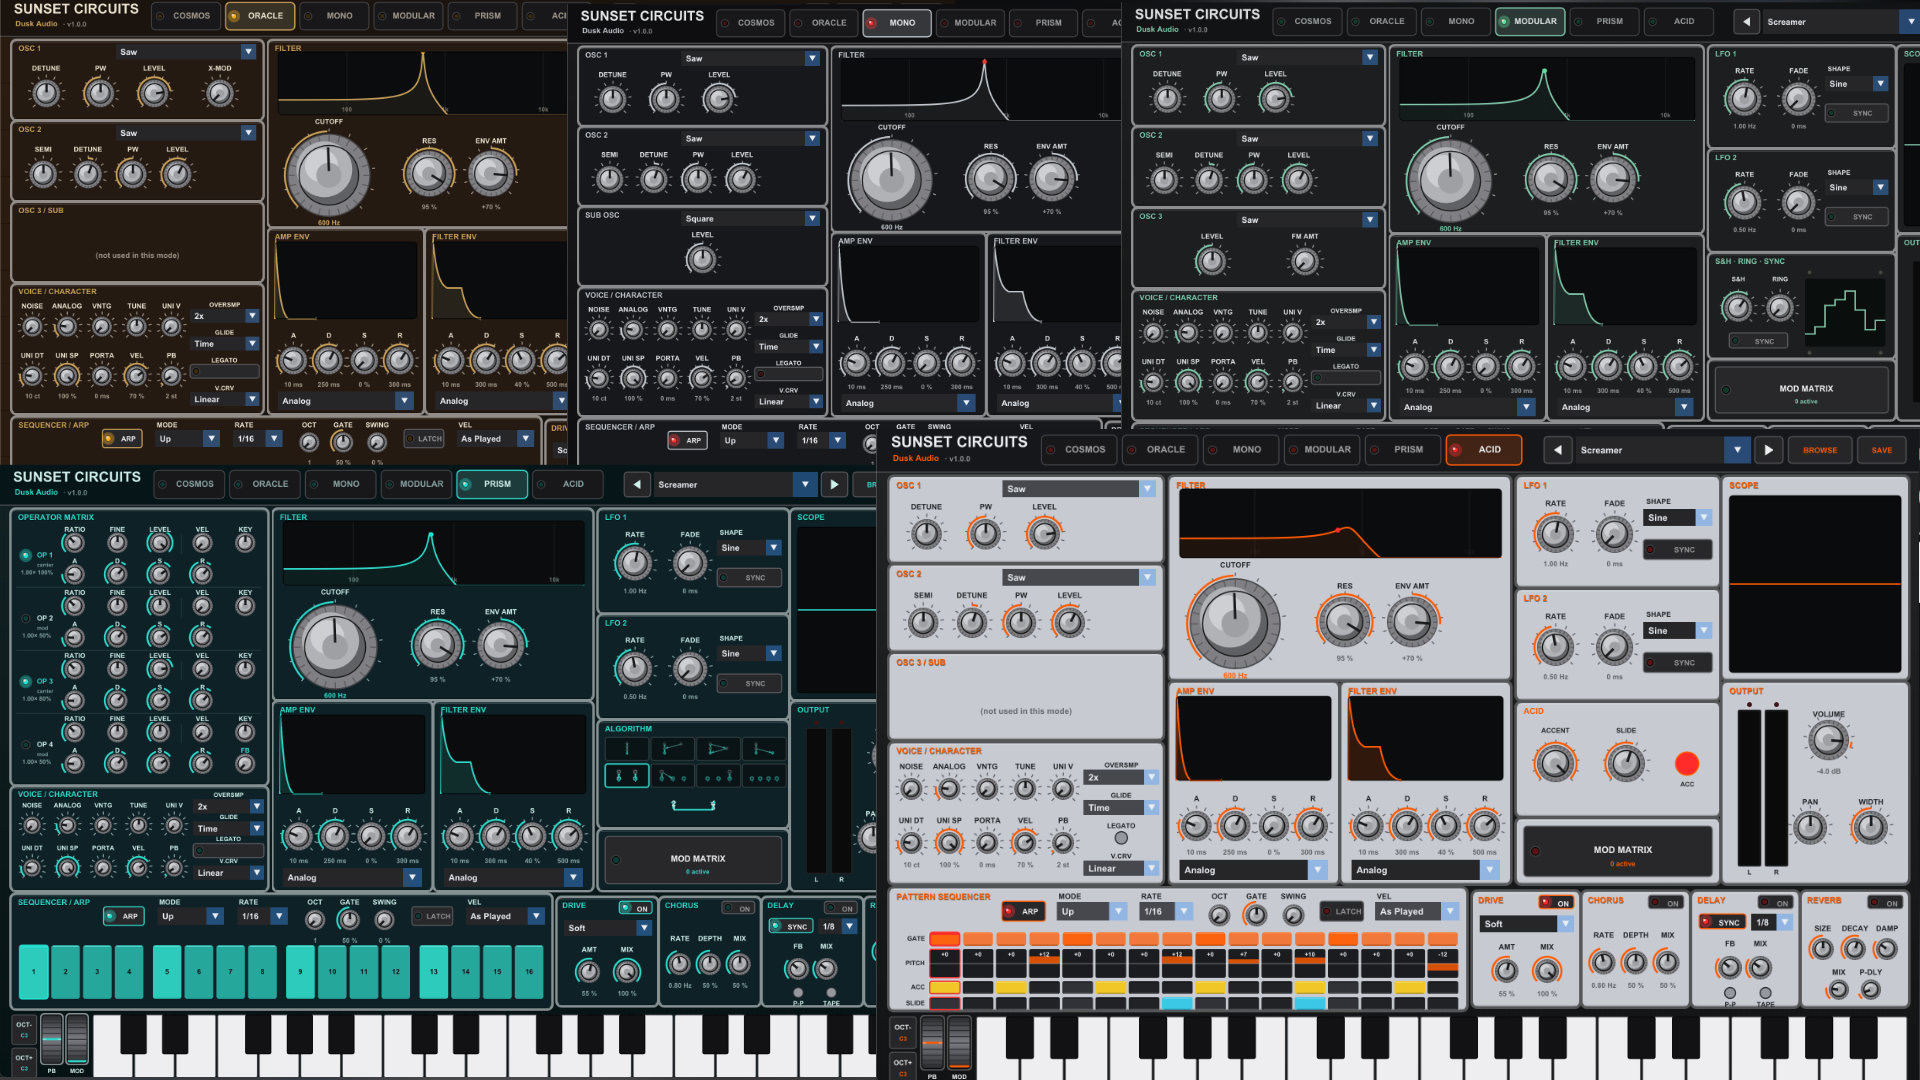Open MOD MATRIX in Prism window
The width and height of the screenshot is (1920, 1080).
(x=693, y=862)
